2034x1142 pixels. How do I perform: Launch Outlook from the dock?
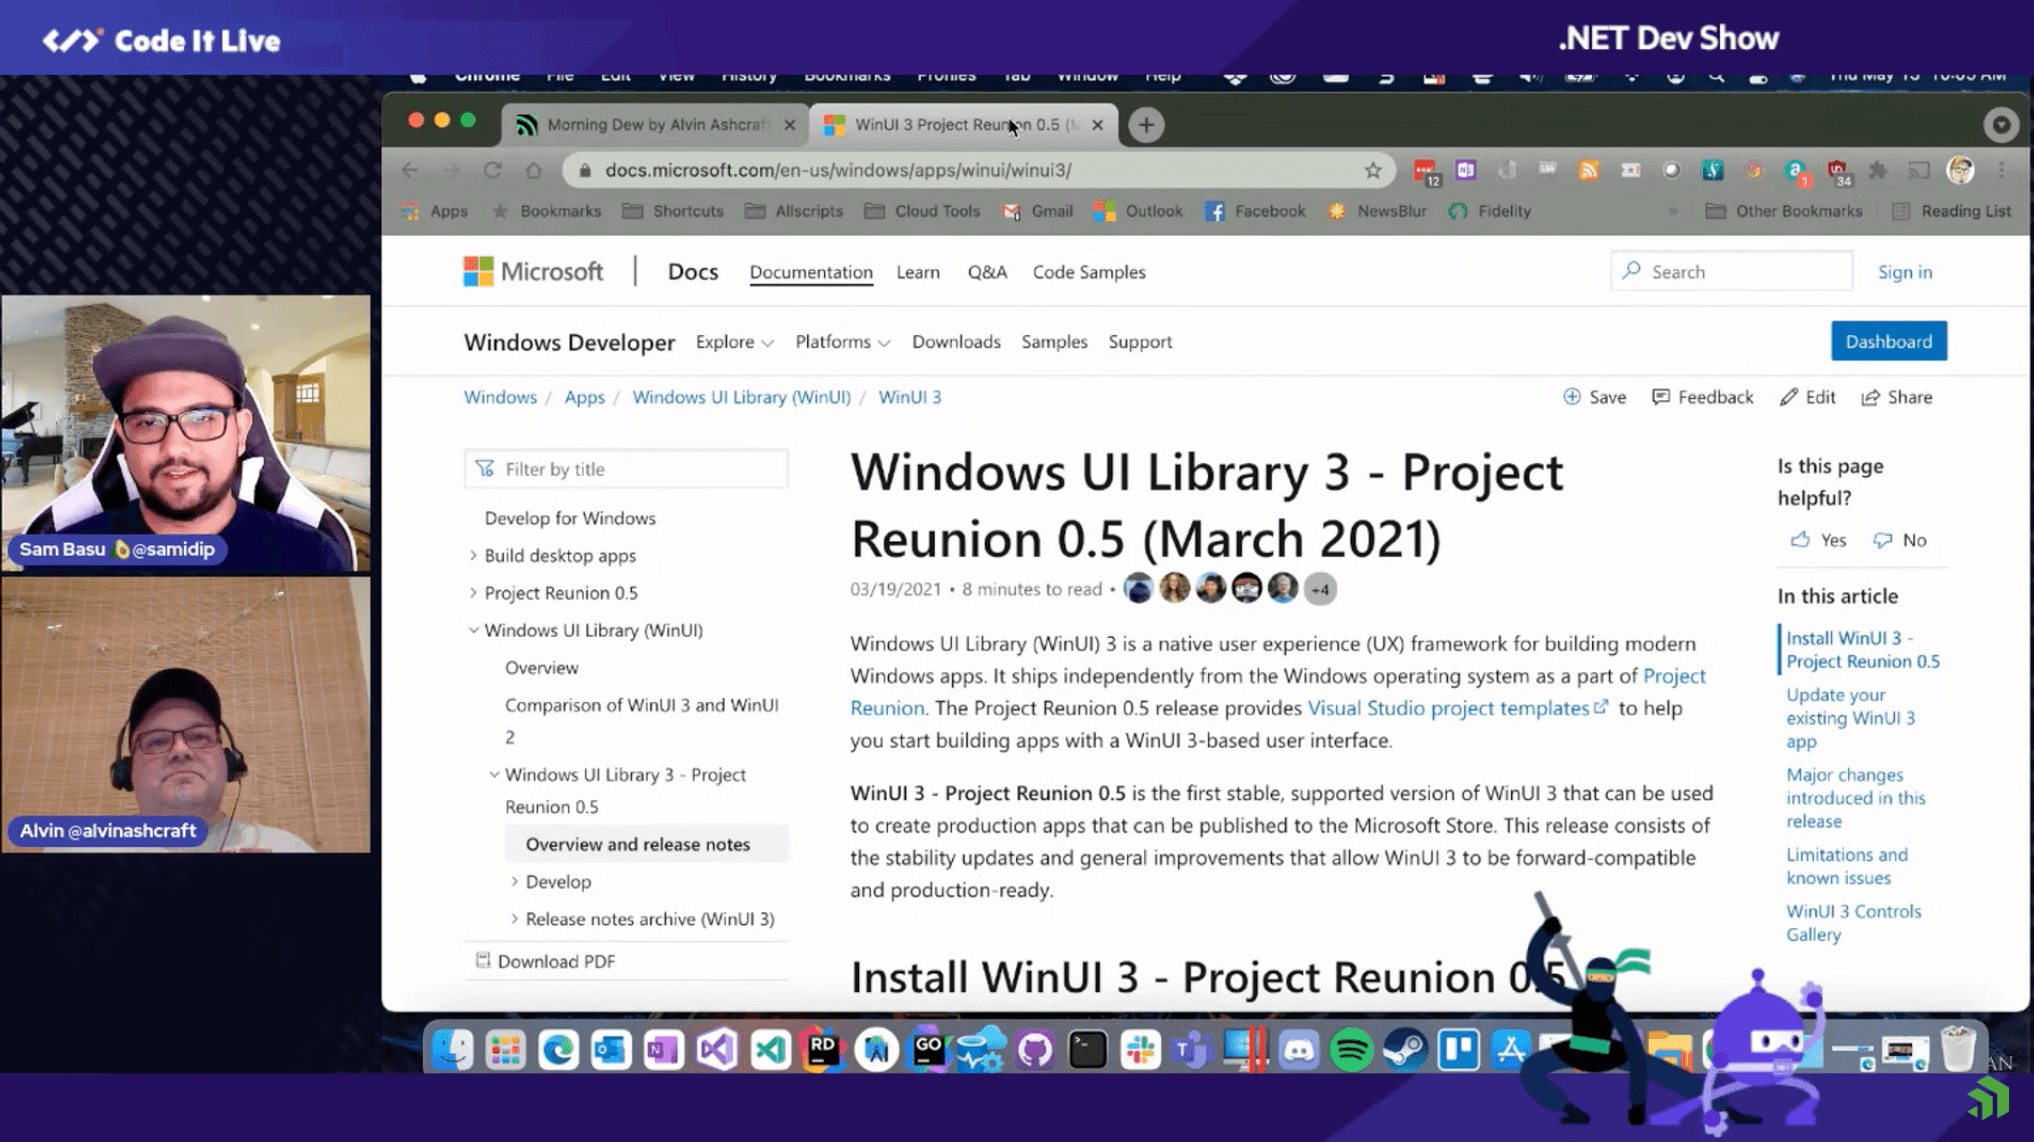tap(611, 1049)
